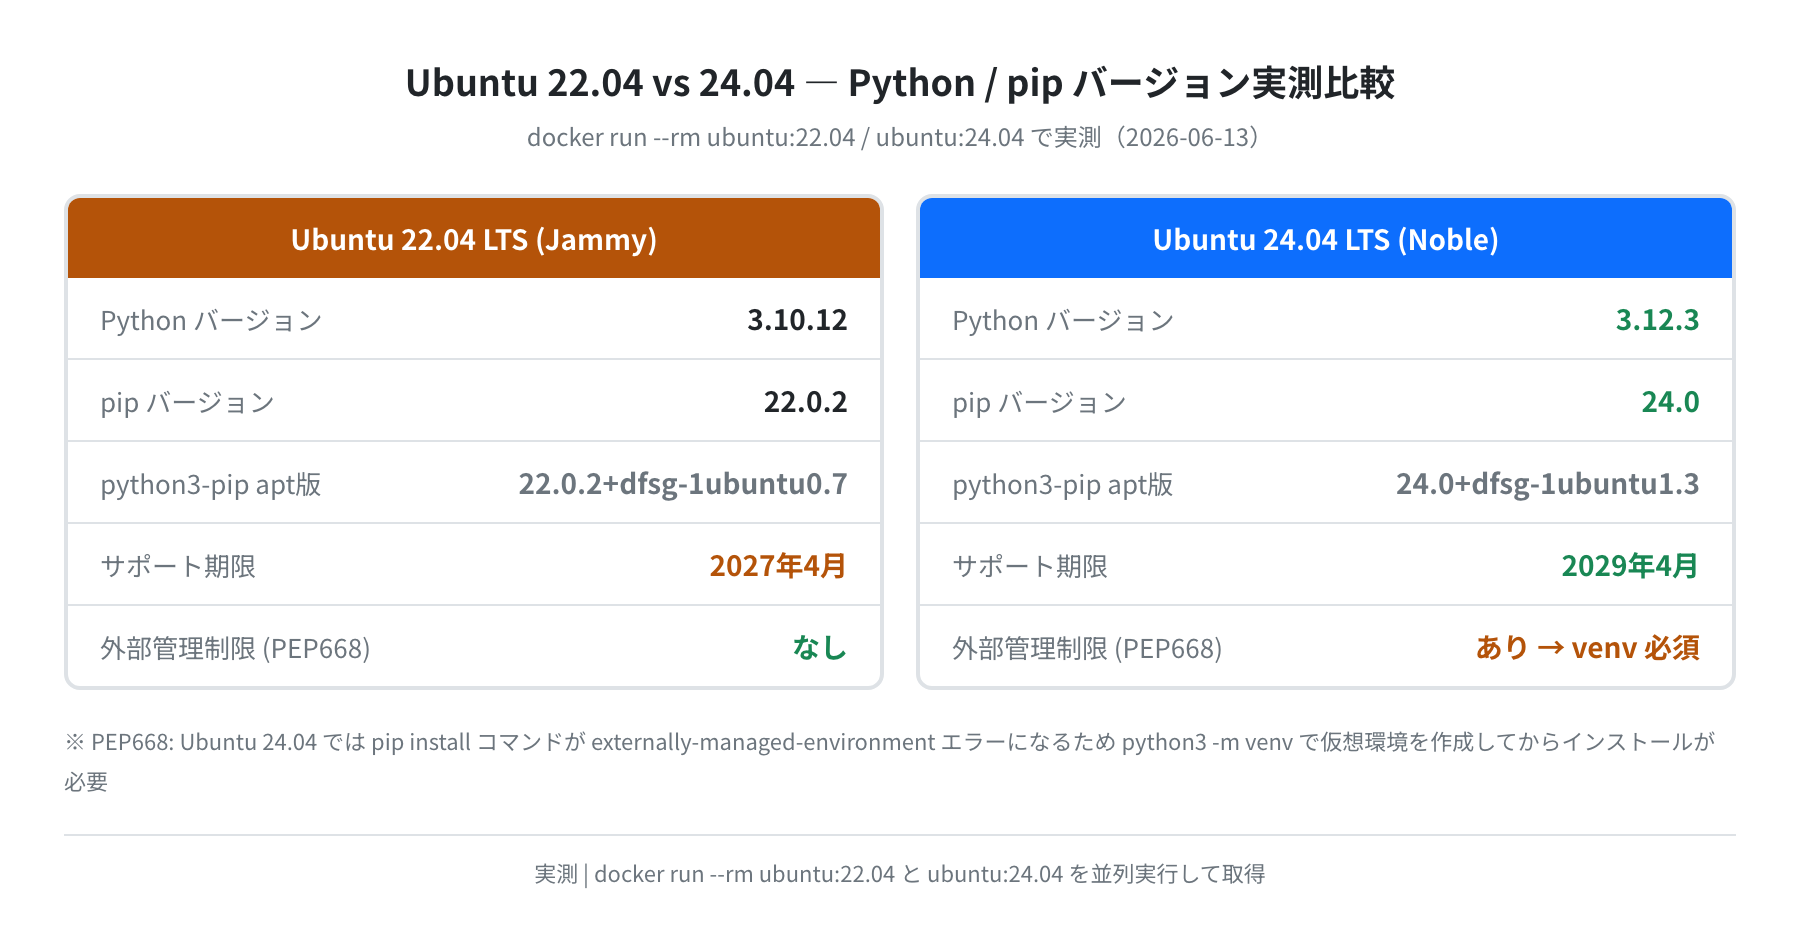Click the footer 実測 source line

tap(900, 874)
